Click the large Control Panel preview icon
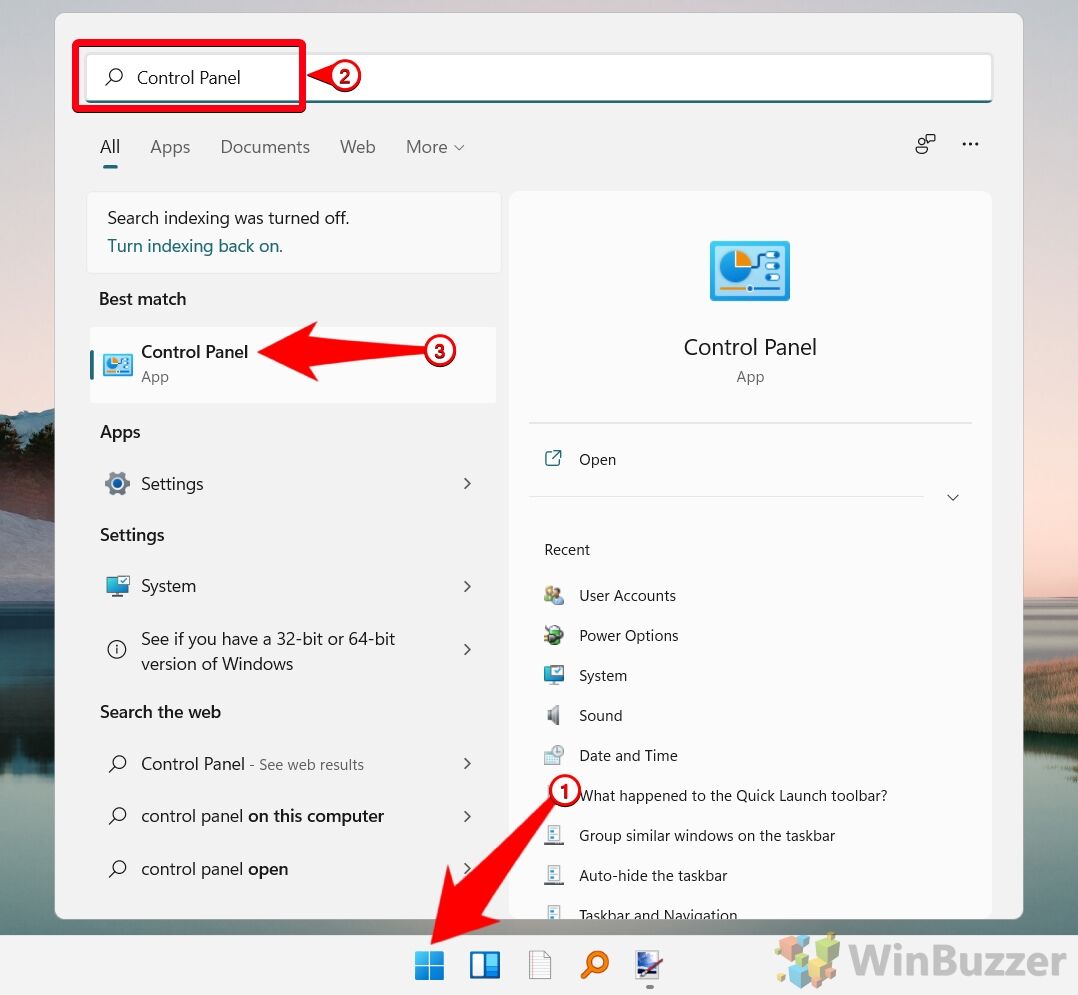1078x995 pixels. pyautogui.click(x=749, y=270)
